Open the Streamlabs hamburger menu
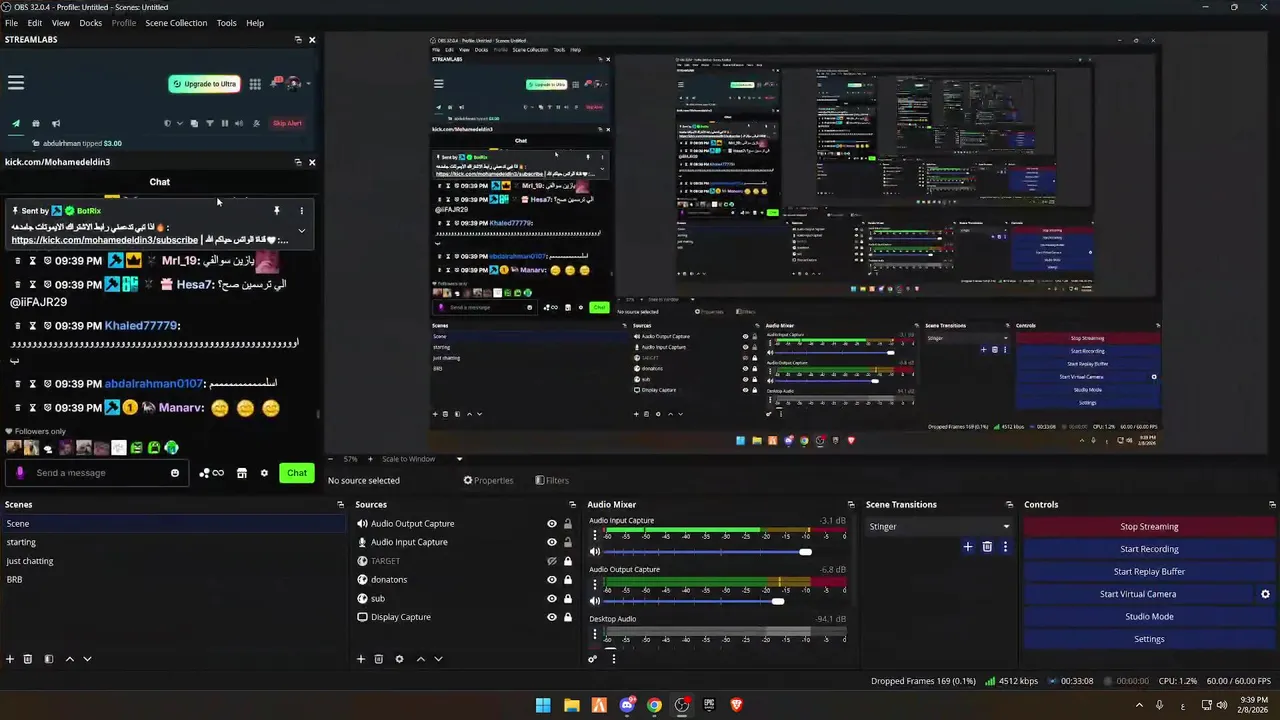Viewport: 1280px width, 720px height. [x=16, y=83]
